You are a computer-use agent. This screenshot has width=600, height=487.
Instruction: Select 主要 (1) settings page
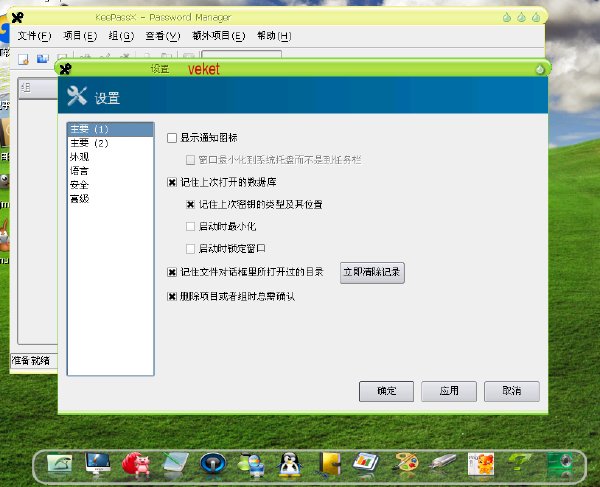point(111,129)
